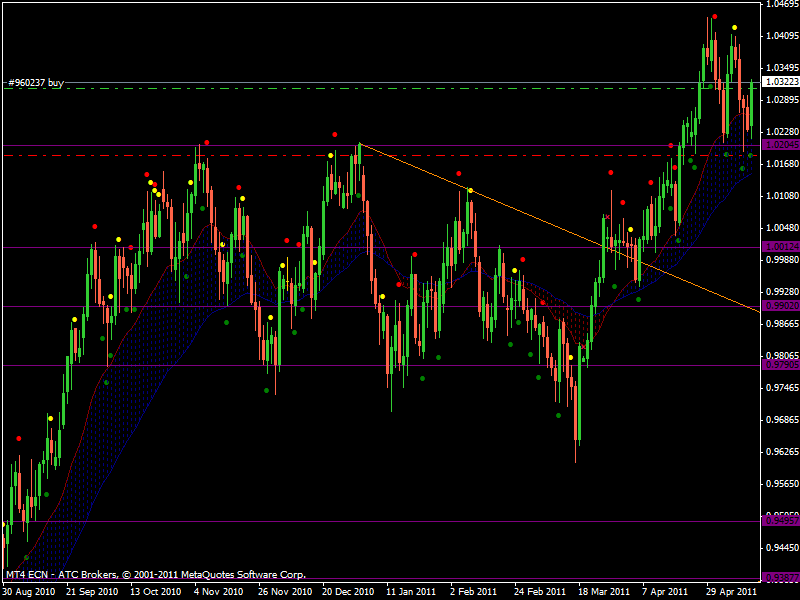Screen dimensions: 800x600
Task: Click the 0.99280 price axis label
Action: tap(782, 292)
